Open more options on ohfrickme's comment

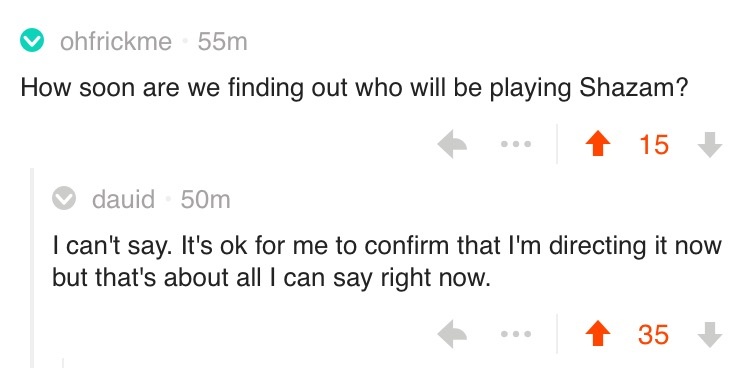[516, 144]
